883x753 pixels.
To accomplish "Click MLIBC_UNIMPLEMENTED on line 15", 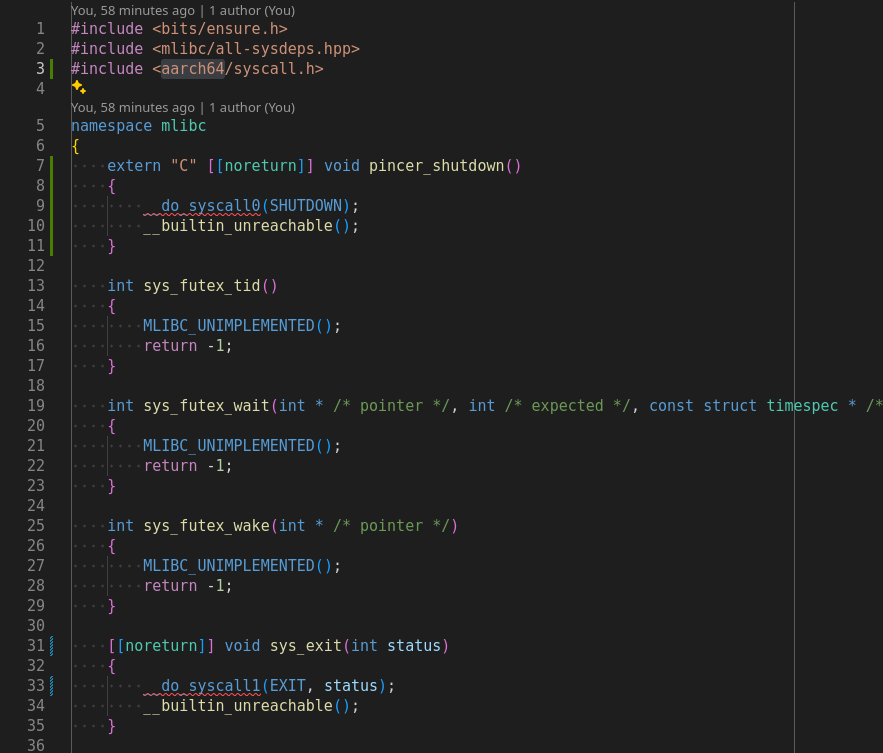I will [x=229, y=326].
